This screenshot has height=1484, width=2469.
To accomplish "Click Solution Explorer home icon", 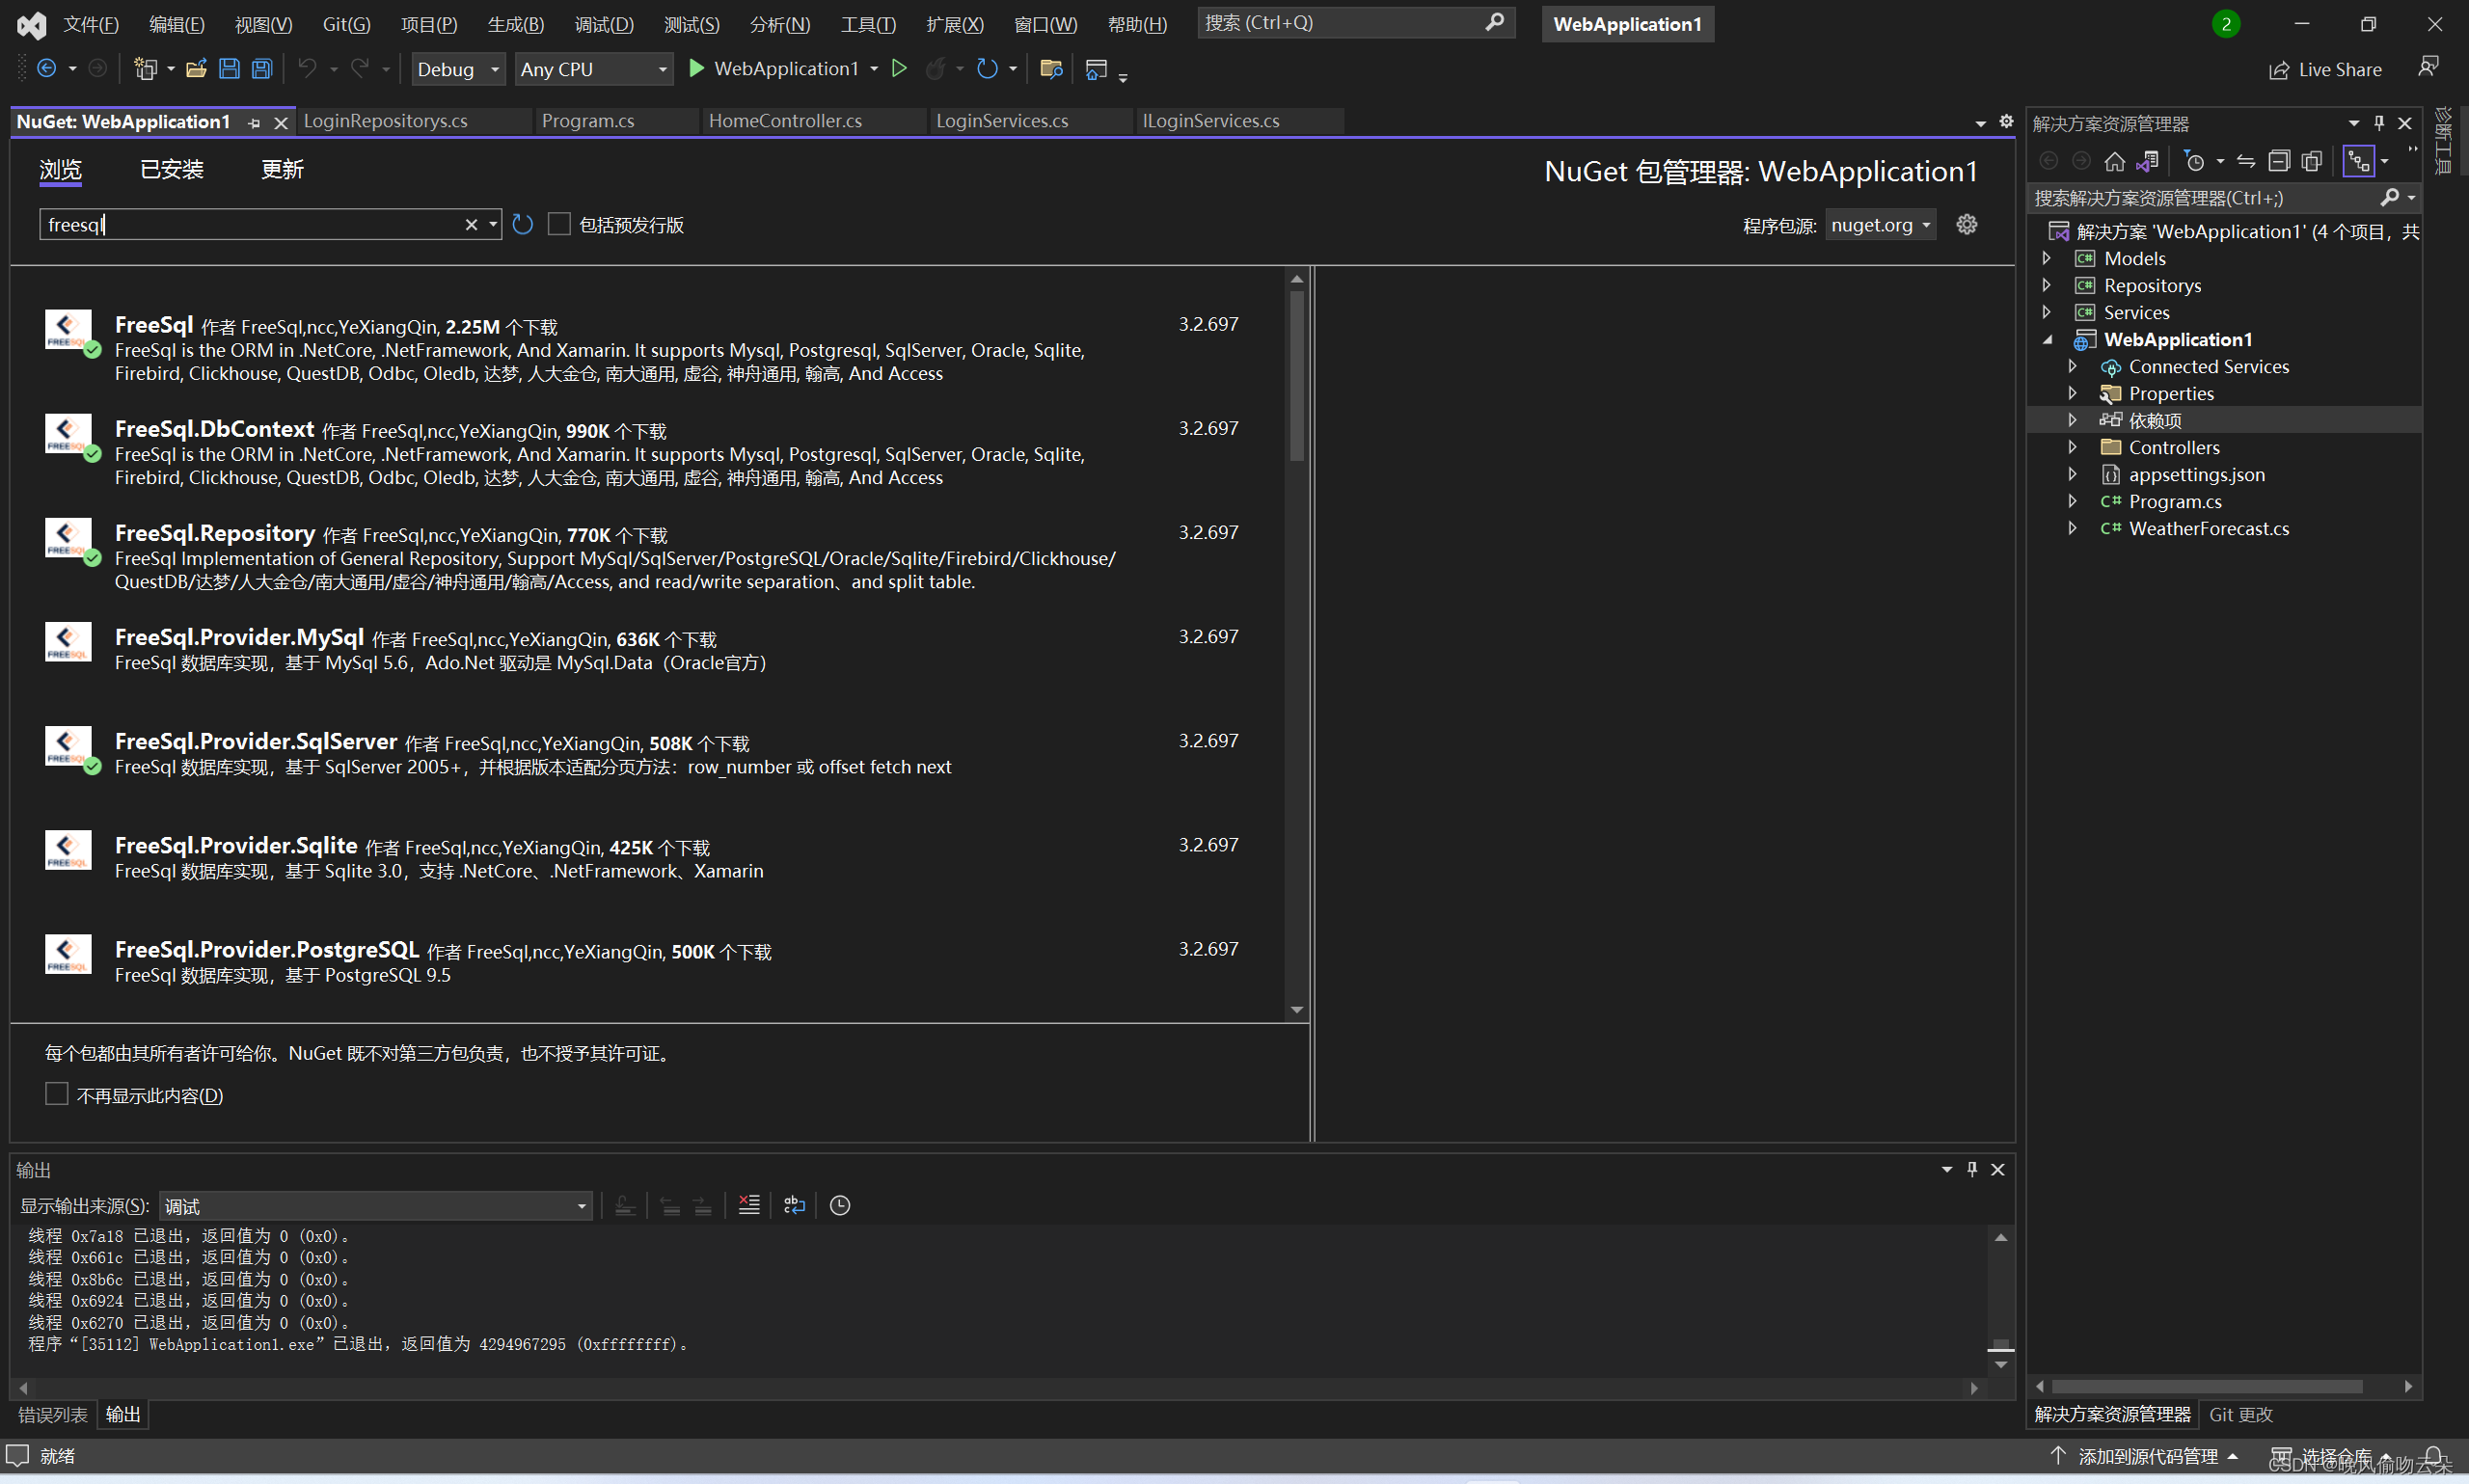I will click(2114, 161).
